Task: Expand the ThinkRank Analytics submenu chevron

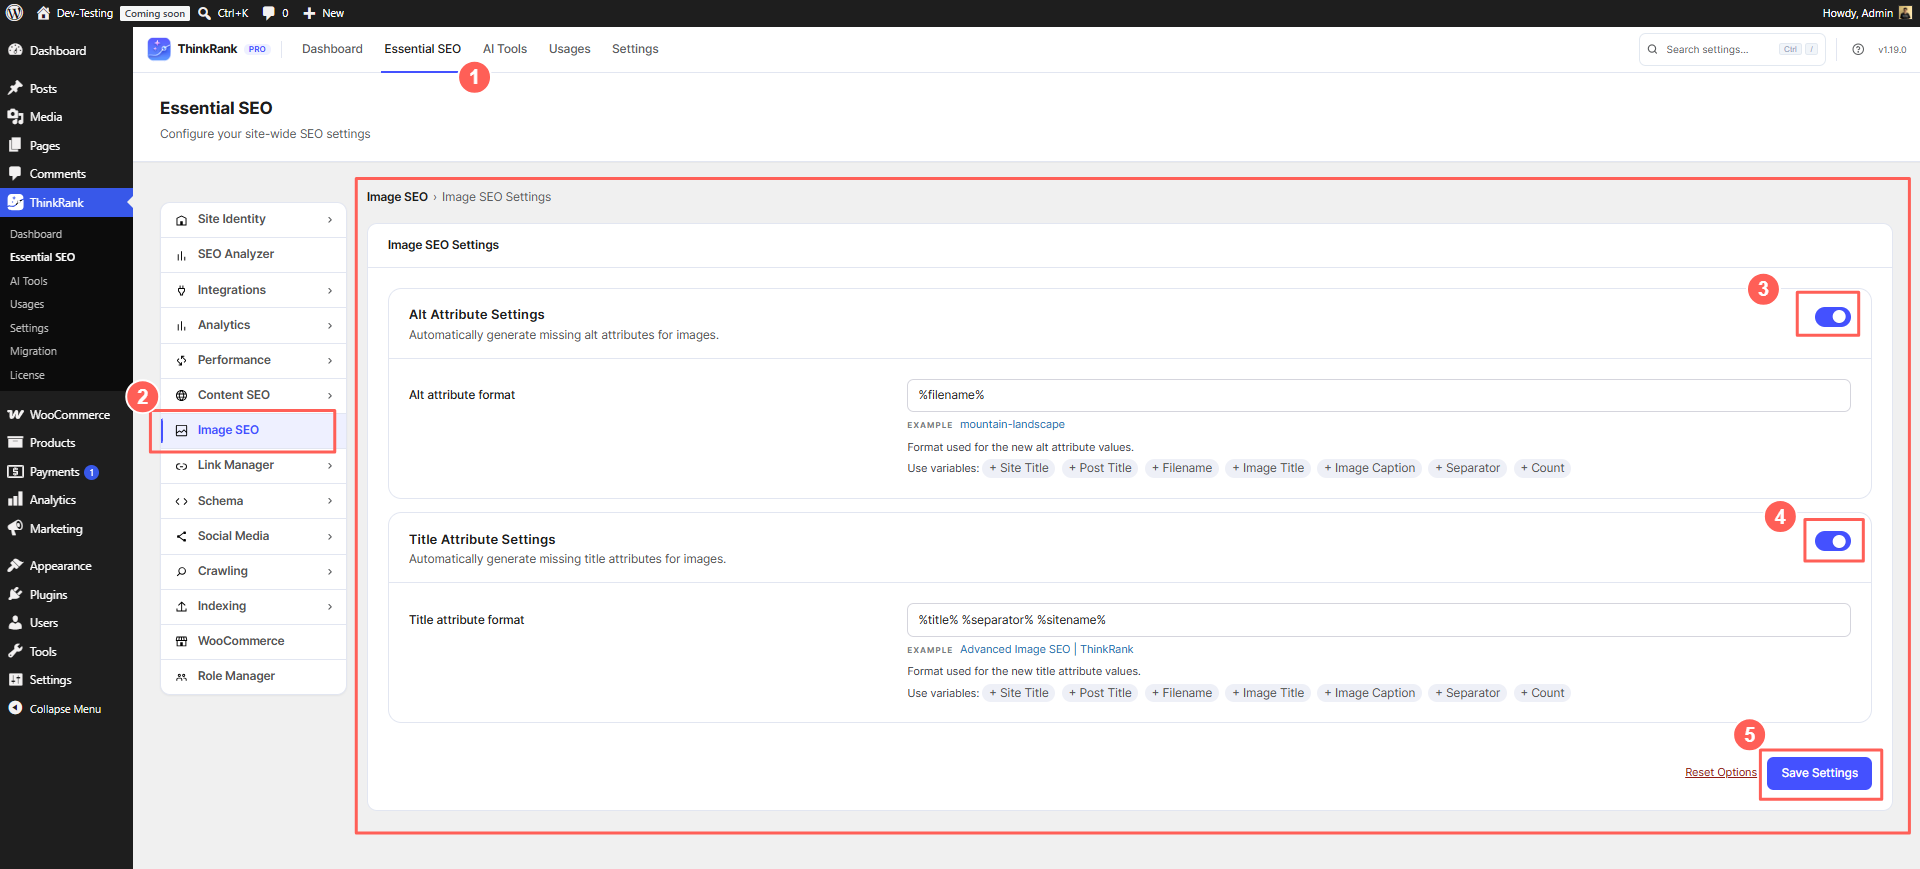Action: (330, 325)
